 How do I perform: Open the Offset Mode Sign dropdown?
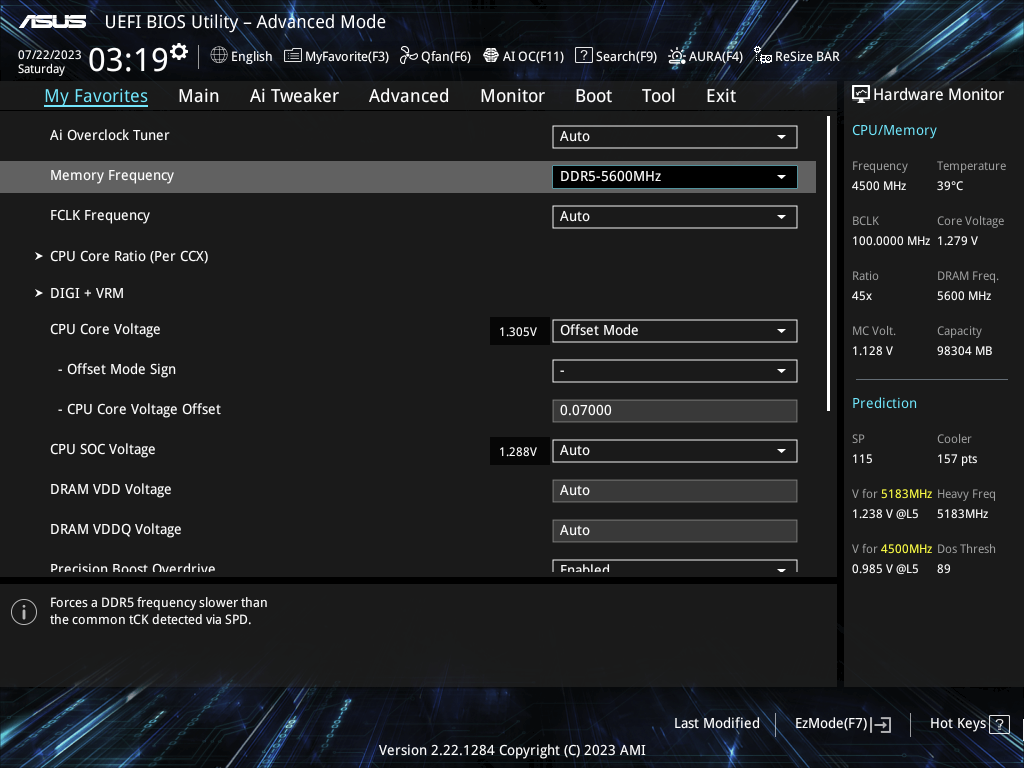pyautogui.click(x=675, y=371)
